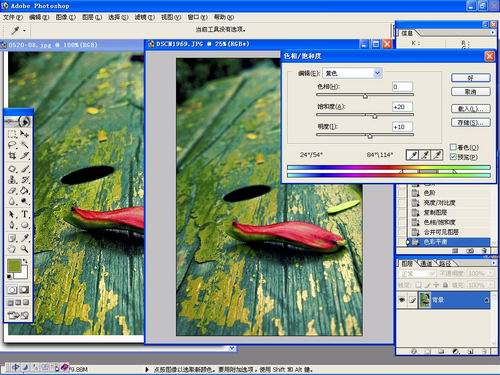Select the Pen tool

[12, 225]
